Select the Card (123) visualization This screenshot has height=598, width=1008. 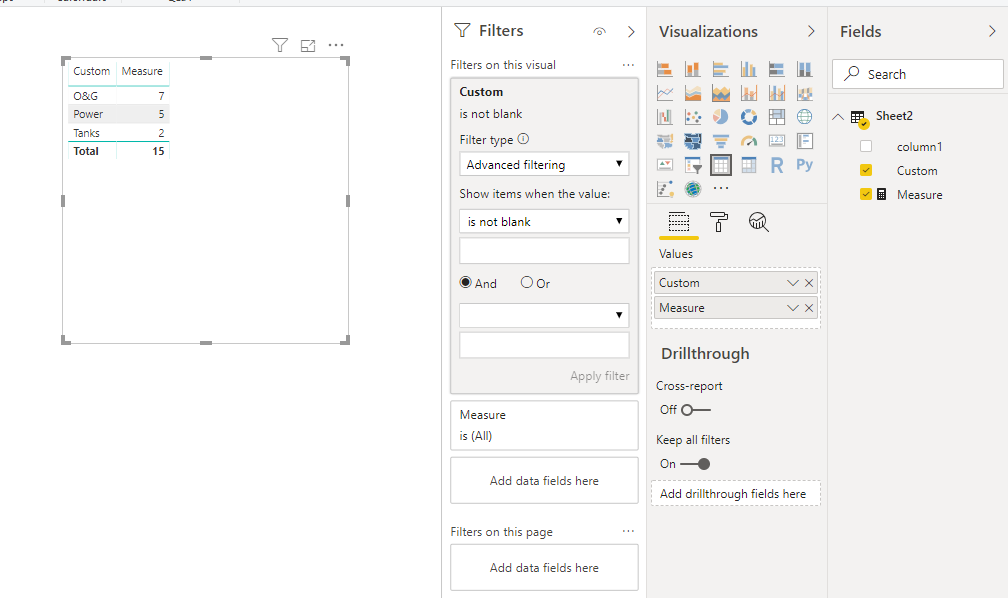777,141
